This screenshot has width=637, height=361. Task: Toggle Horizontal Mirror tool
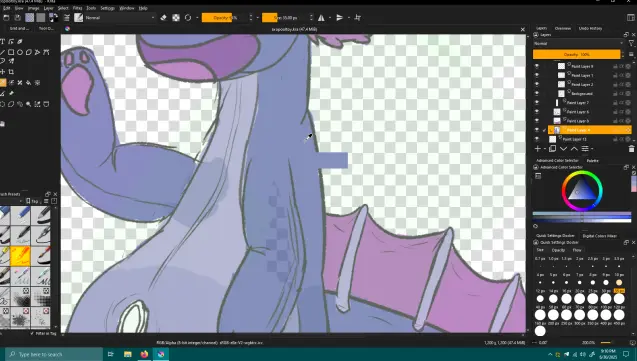click(x=321, y=17)
